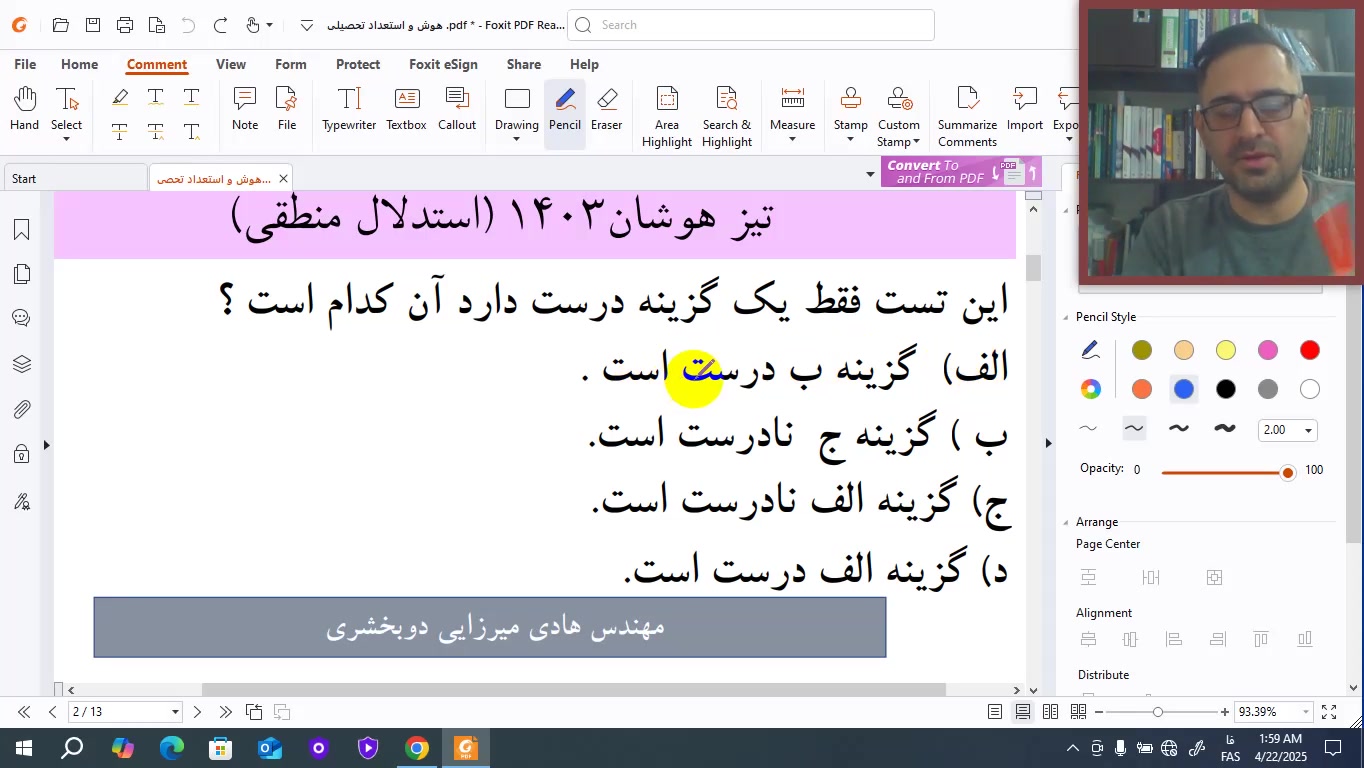Jump to the first page
Viewport: 1364px width, 768px height.
24,712
